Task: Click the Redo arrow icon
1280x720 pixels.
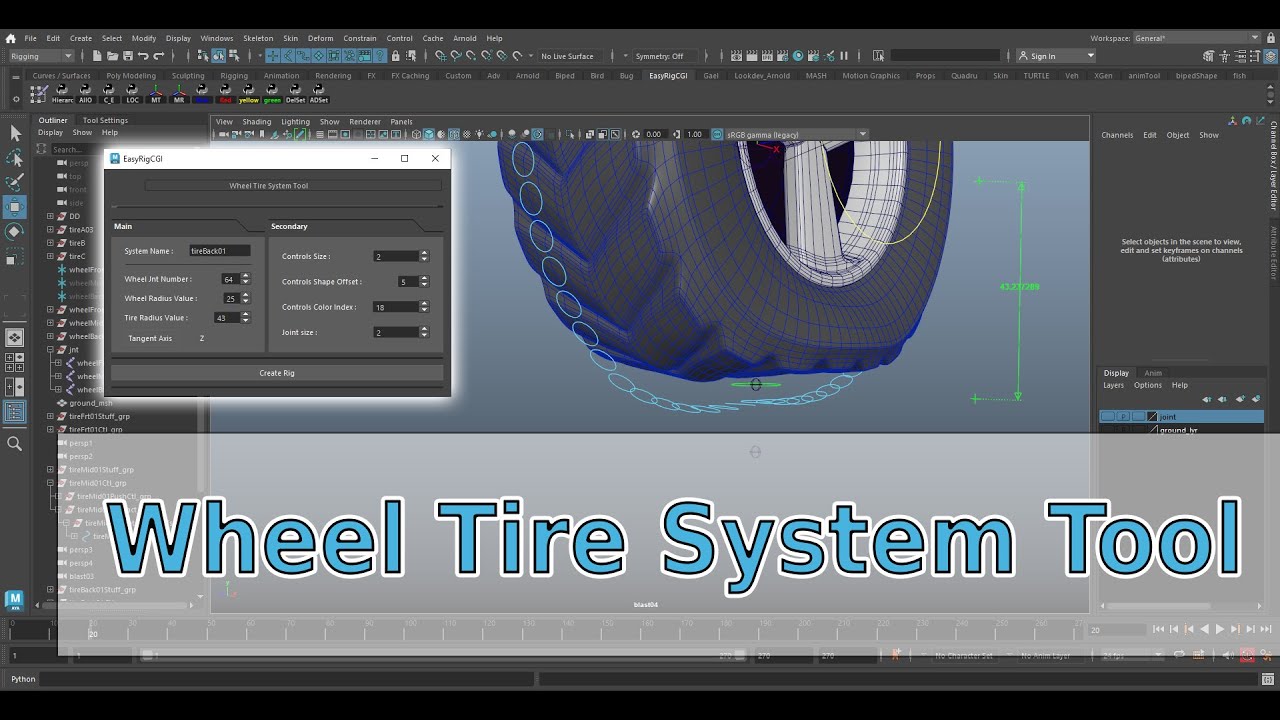Action: pyautogui.click(x=159, y=56)
